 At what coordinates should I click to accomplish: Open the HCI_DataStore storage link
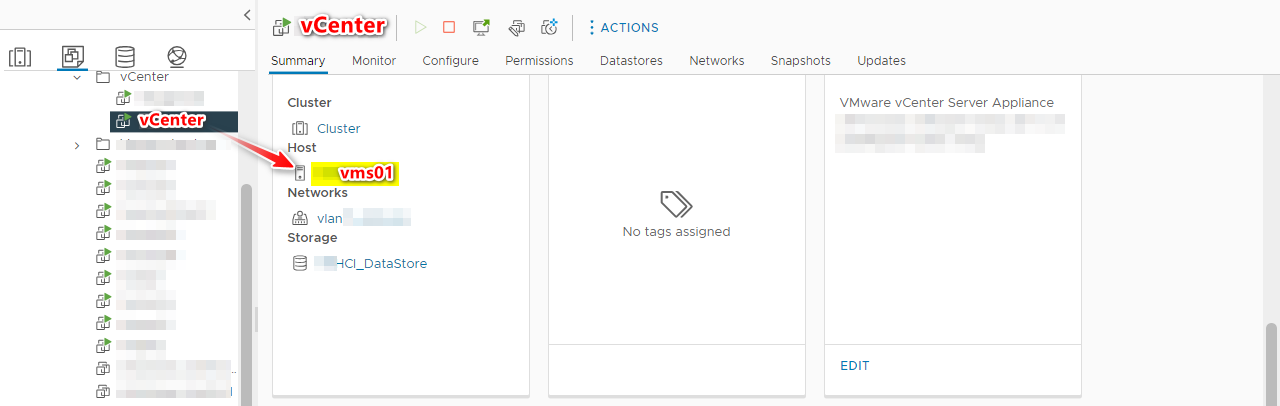(371, 264)
